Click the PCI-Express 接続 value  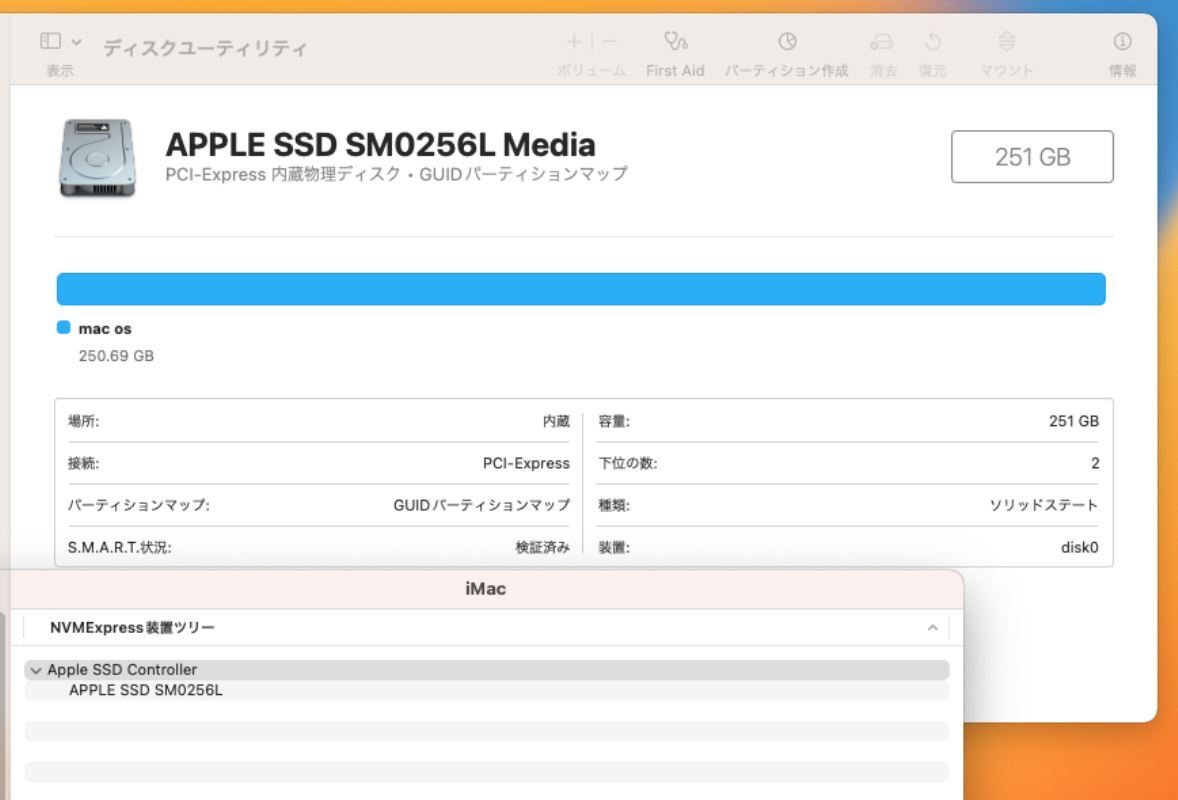[x=526, y=463]
